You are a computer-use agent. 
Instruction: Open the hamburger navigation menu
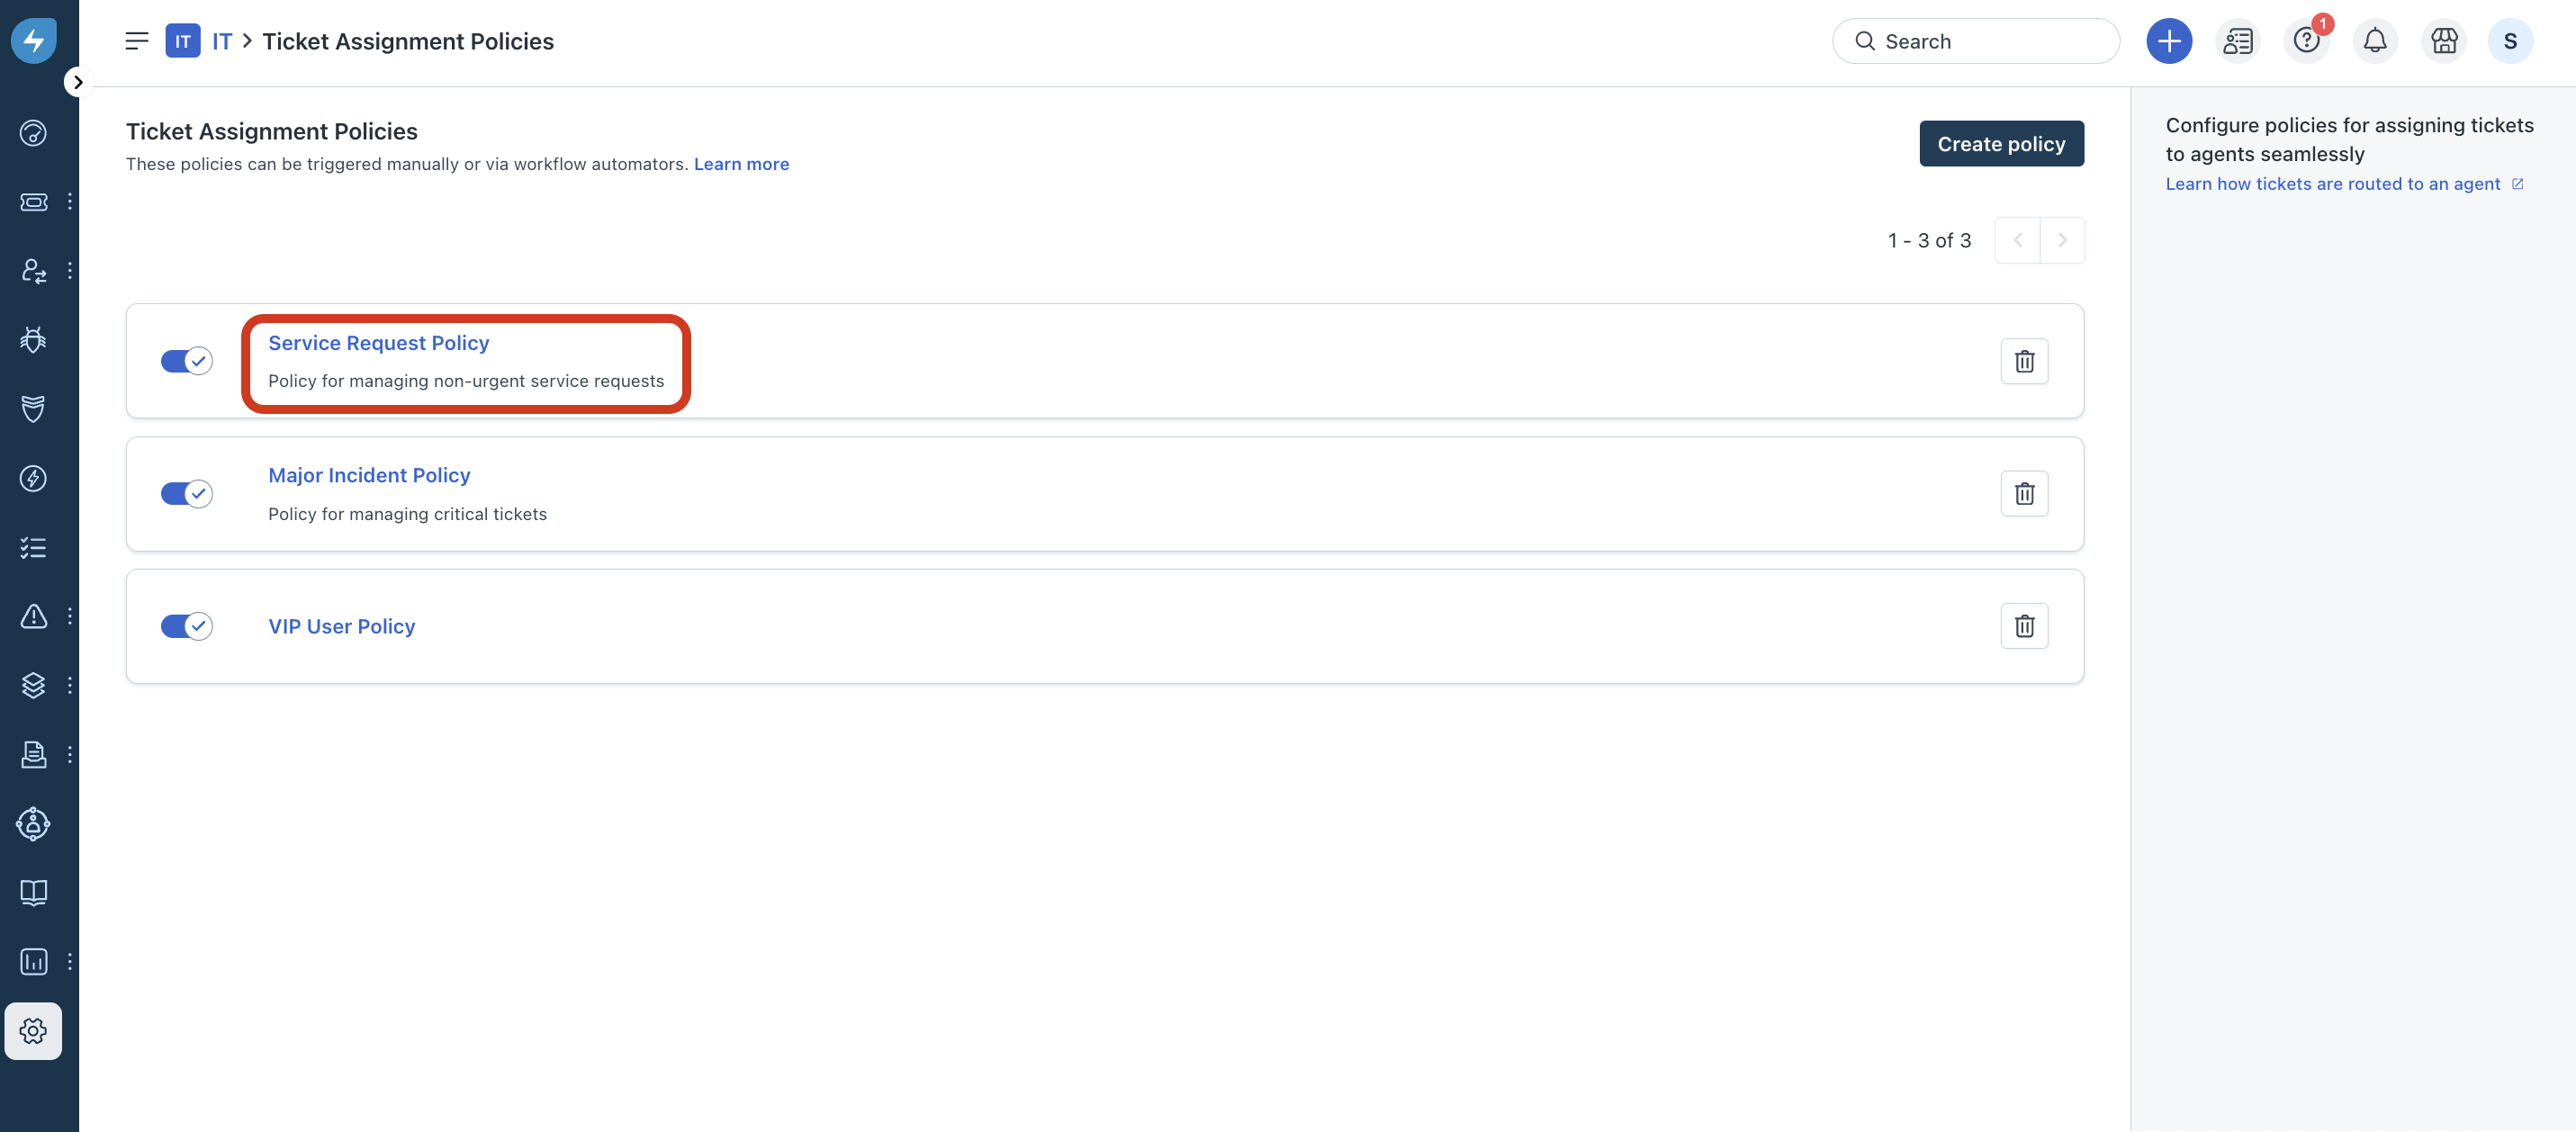(137, 41)
